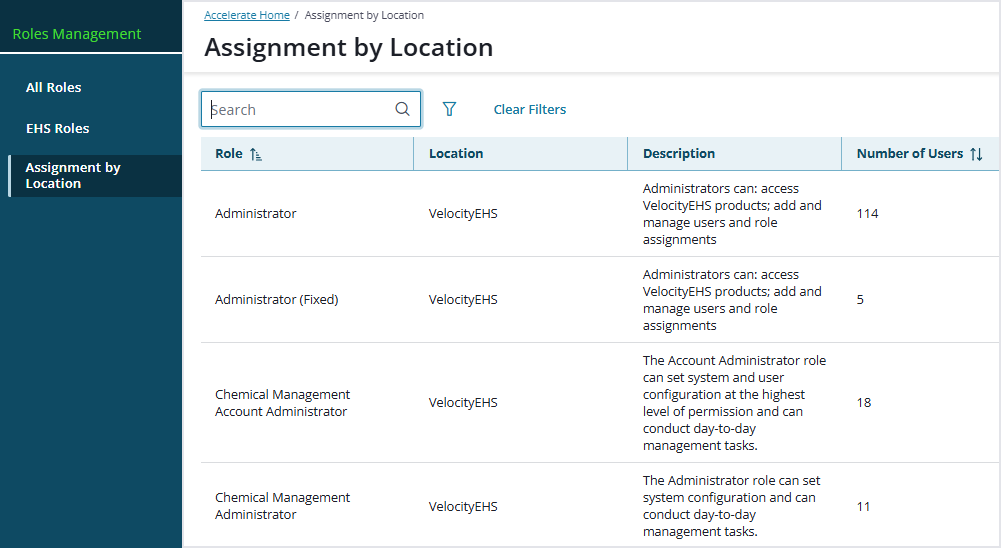Click the Role column header
1001x548 pixels.
click(x=229, y=154)
